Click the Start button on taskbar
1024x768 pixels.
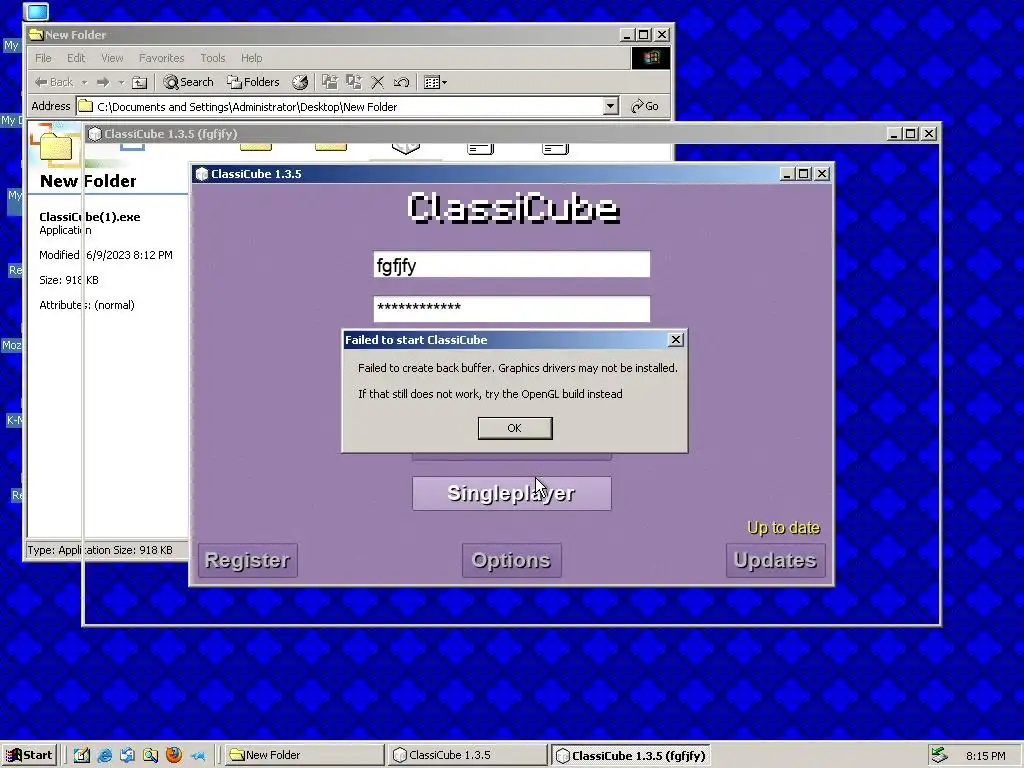click(29, 755)
